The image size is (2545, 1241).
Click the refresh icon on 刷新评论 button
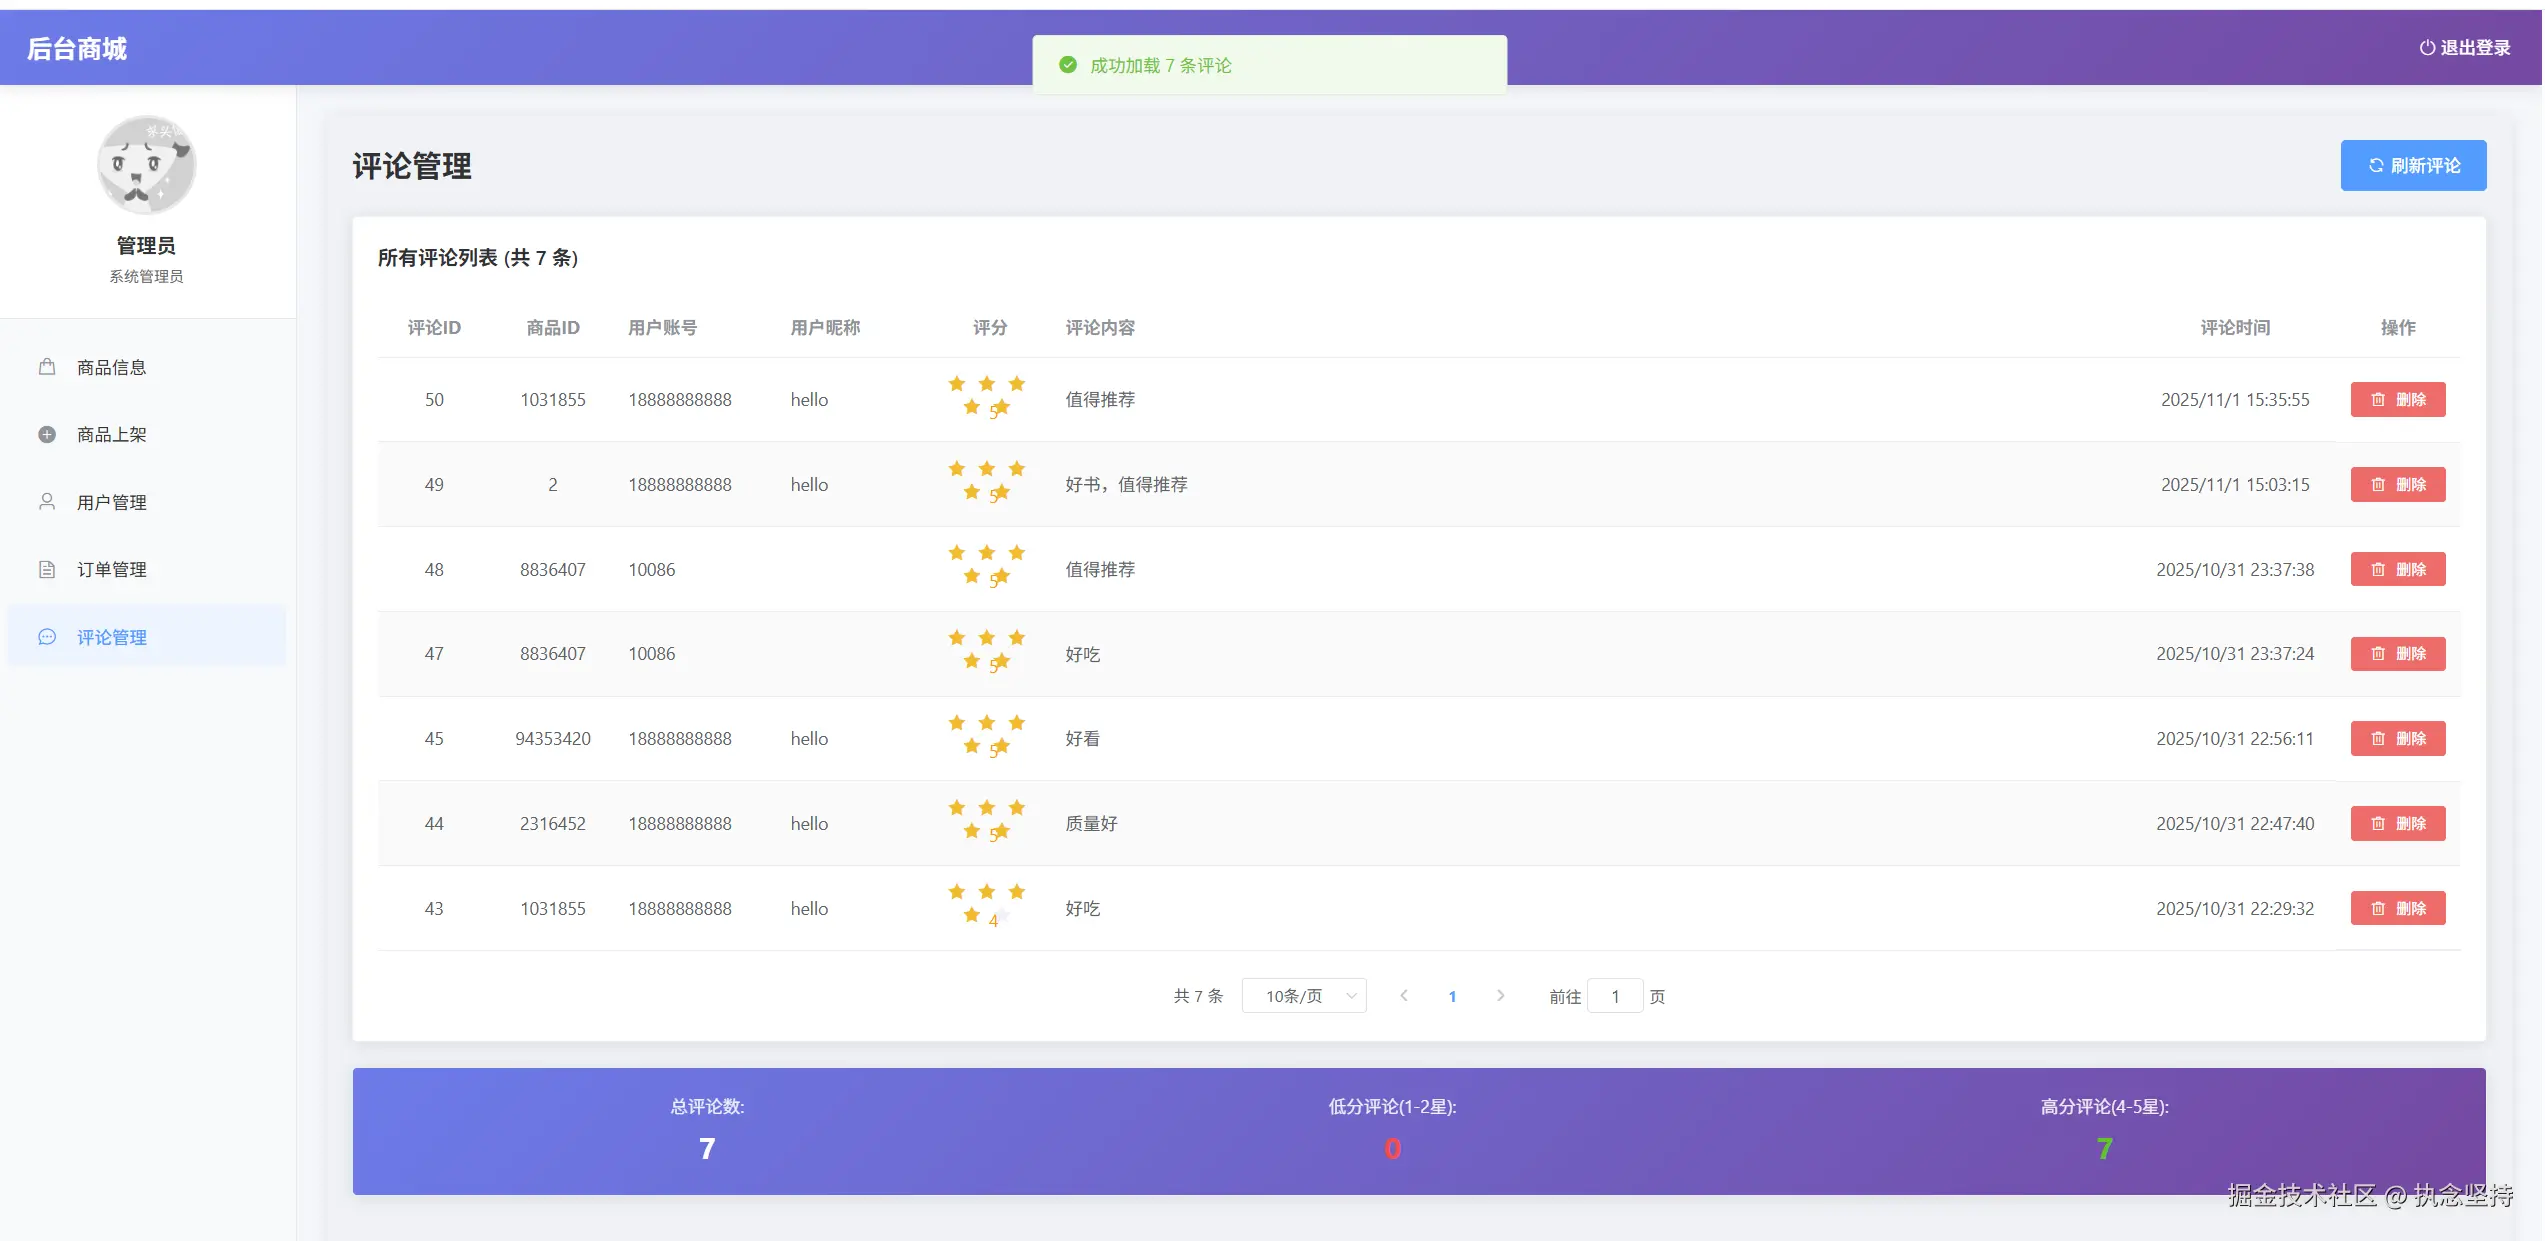click(2376, 165)
